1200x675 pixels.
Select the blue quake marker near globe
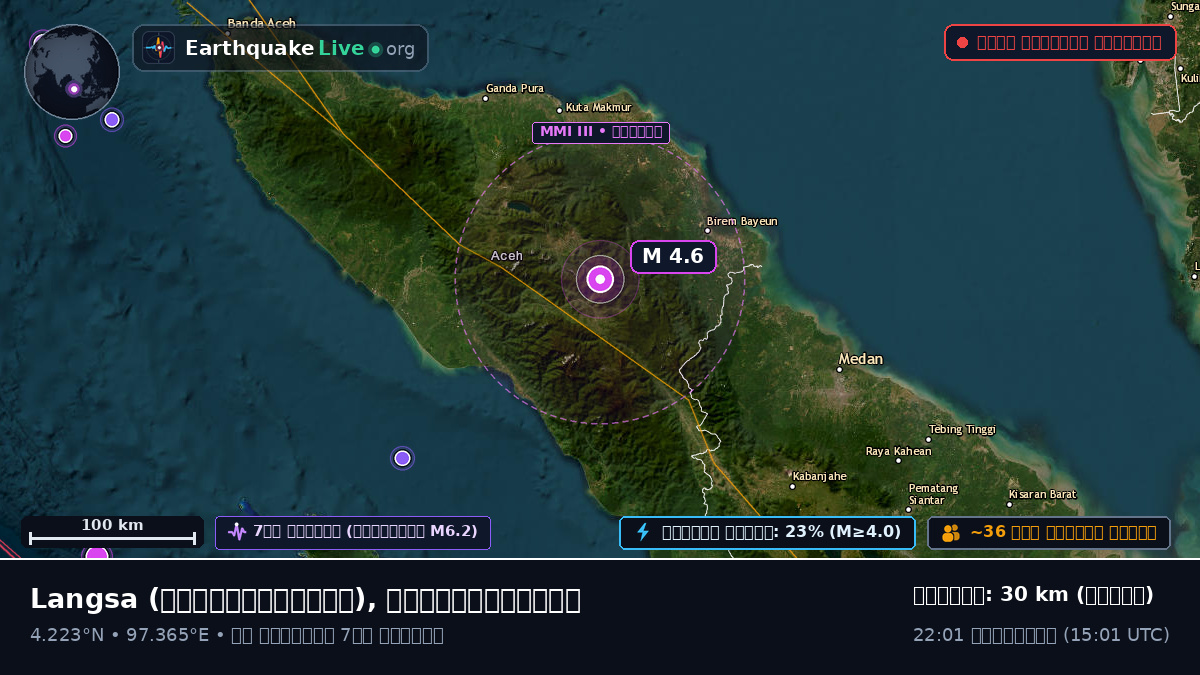[x=112, y=120]
